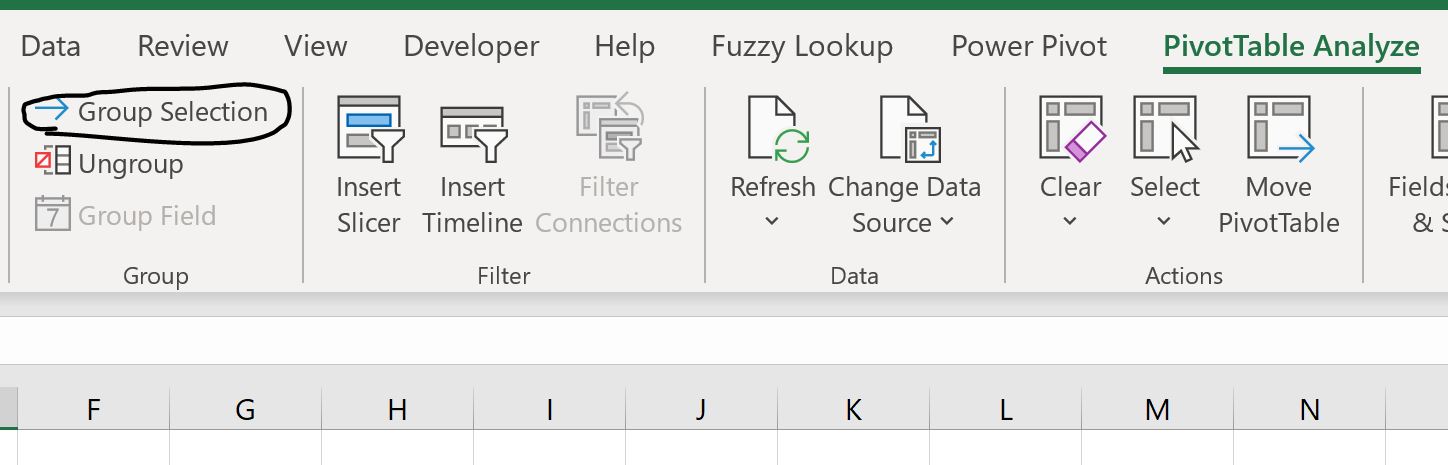Click the Ungroup text button

tap(130, 164)
